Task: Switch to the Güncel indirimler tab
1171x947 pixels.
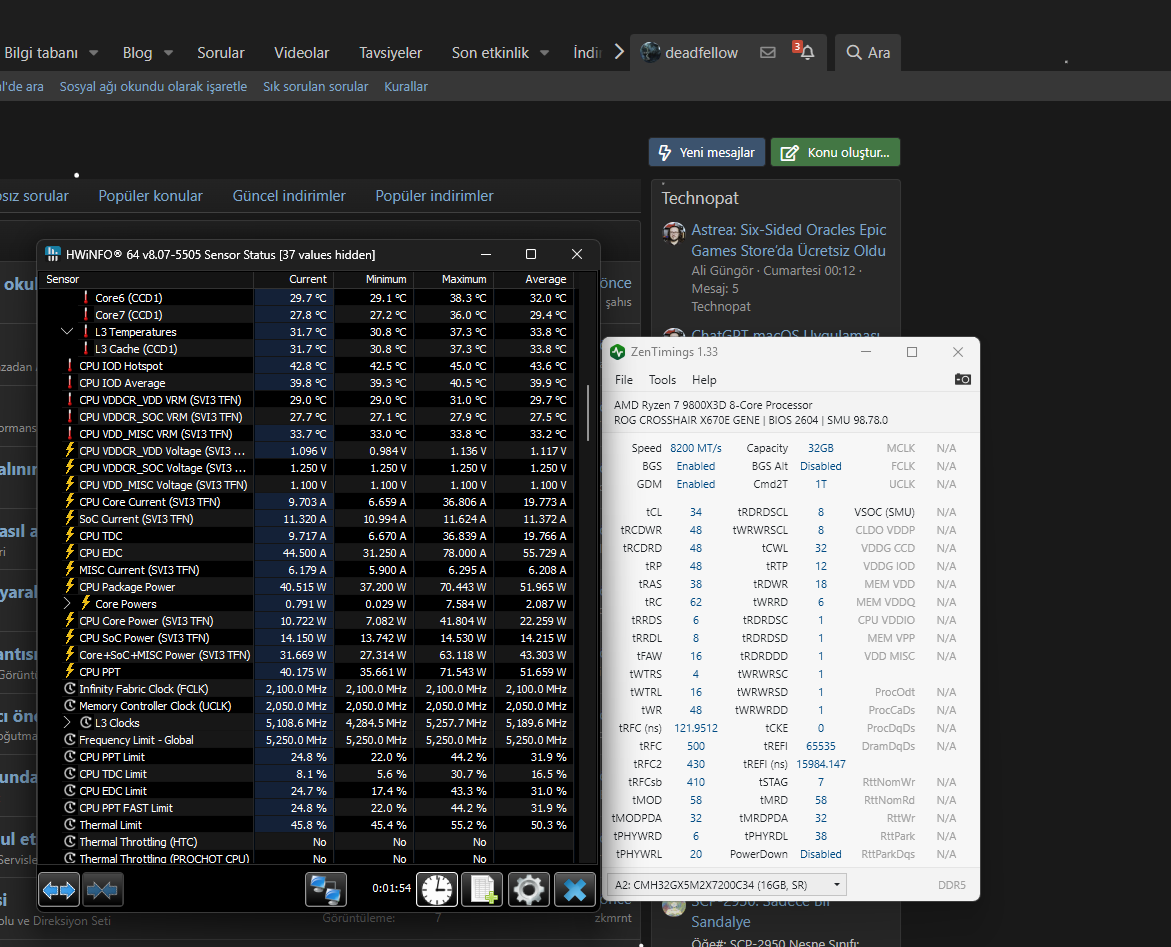Action: click(289, 196)
